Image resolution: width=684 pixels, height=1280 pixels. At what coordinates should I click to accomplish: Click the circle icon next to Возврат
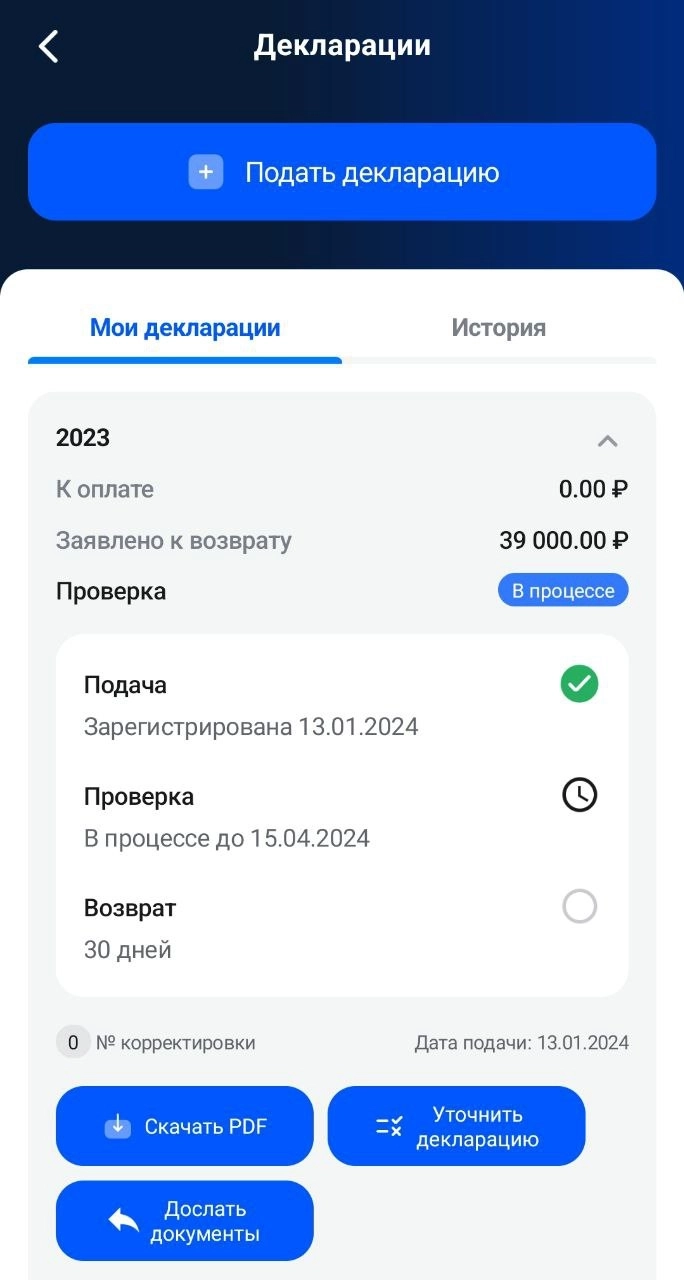click(x=578, y=906)
